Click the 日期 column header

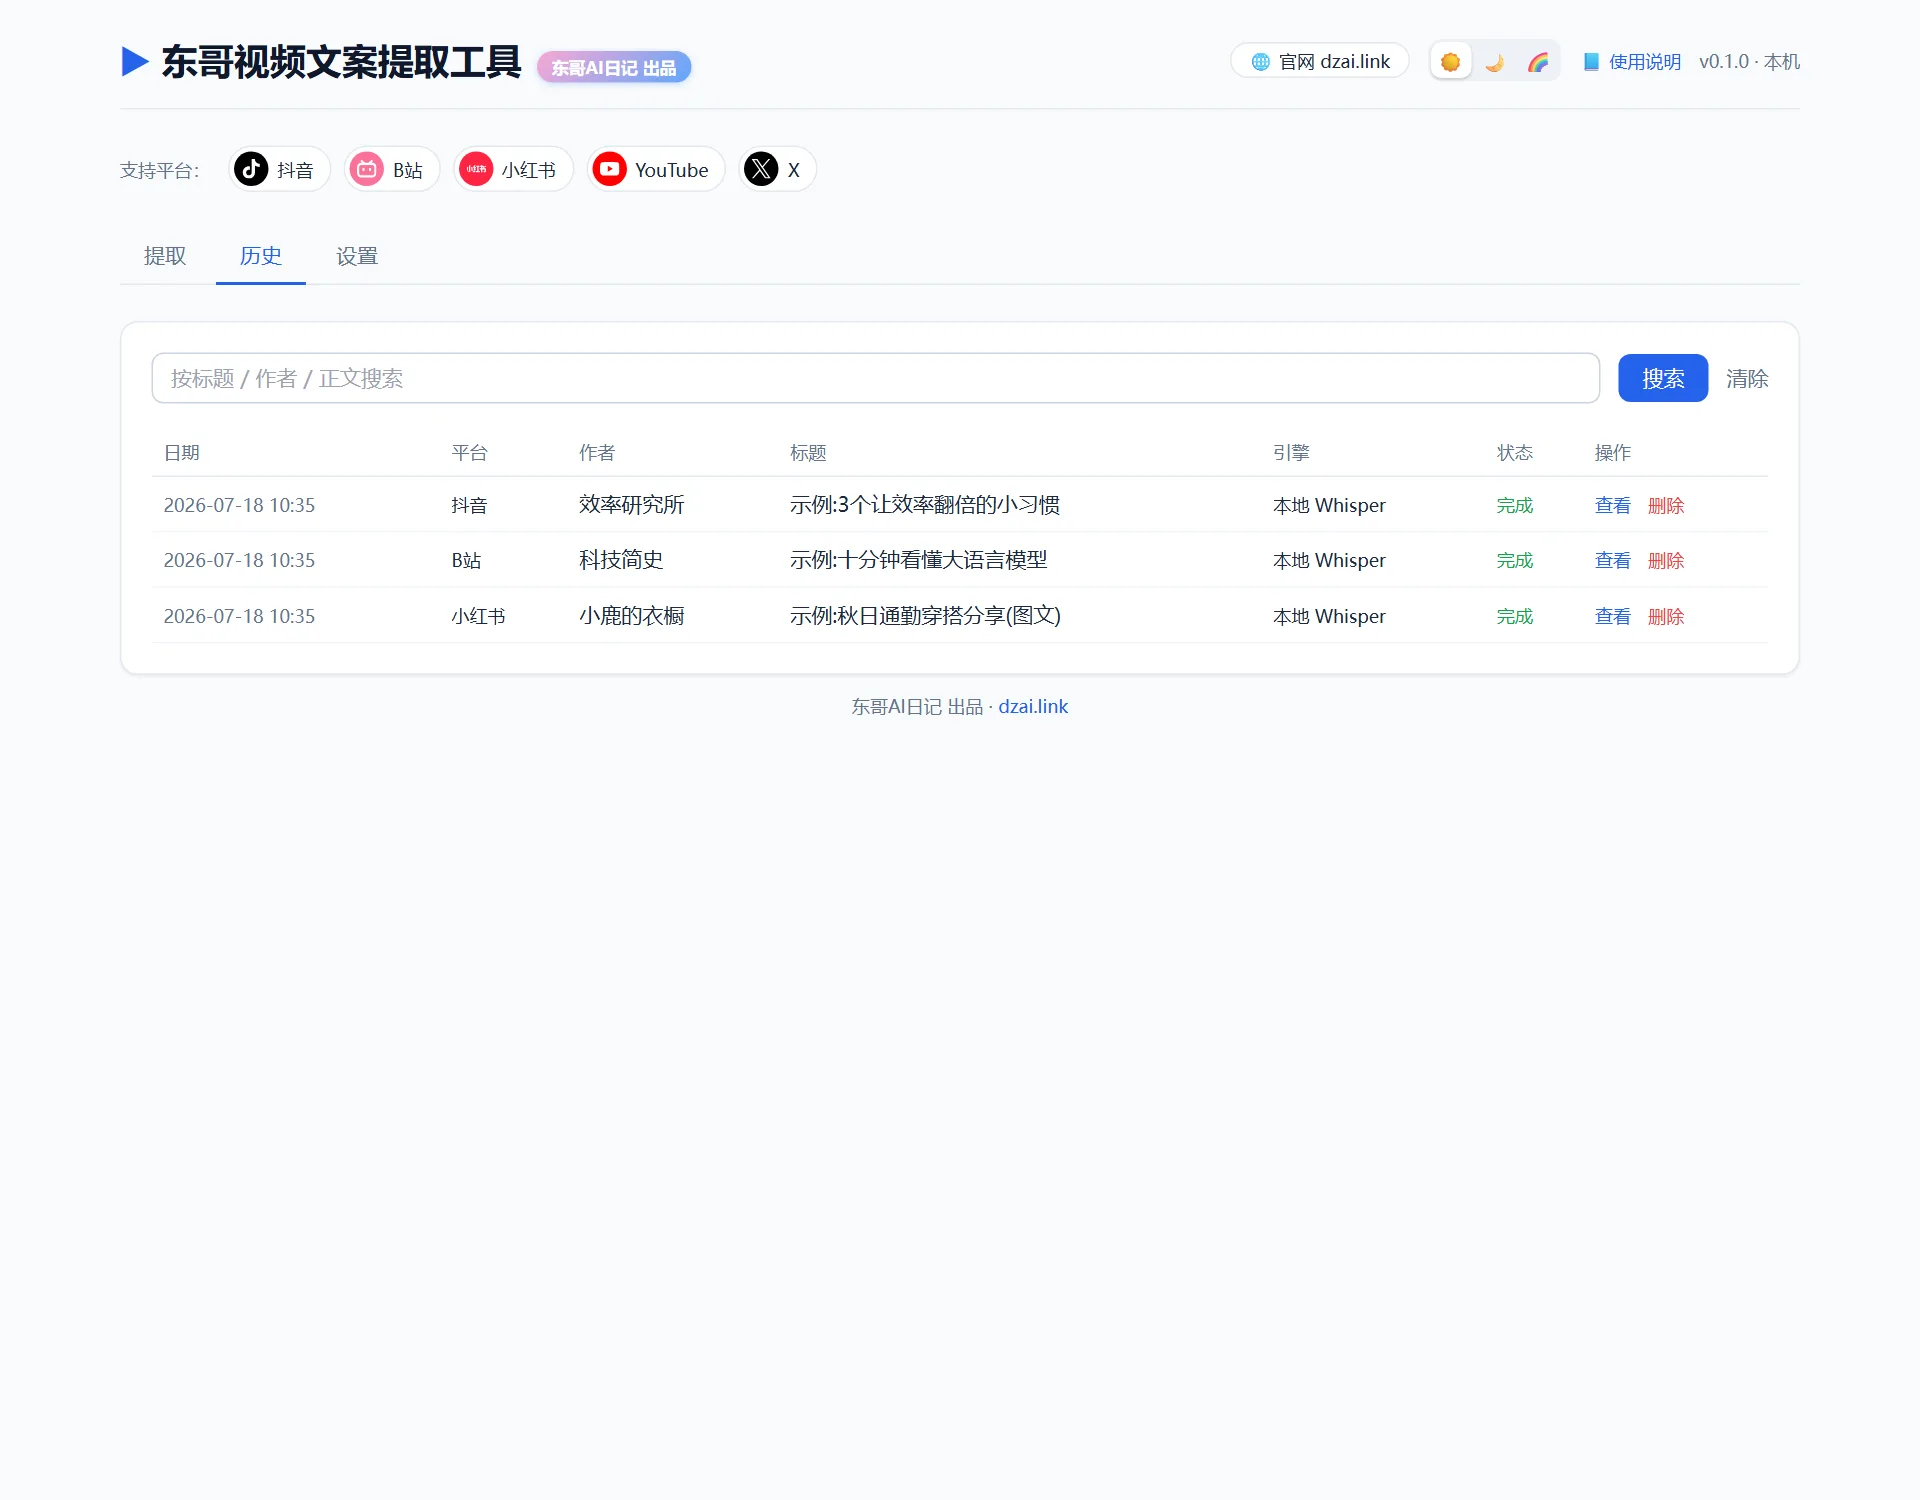[182, 453]
